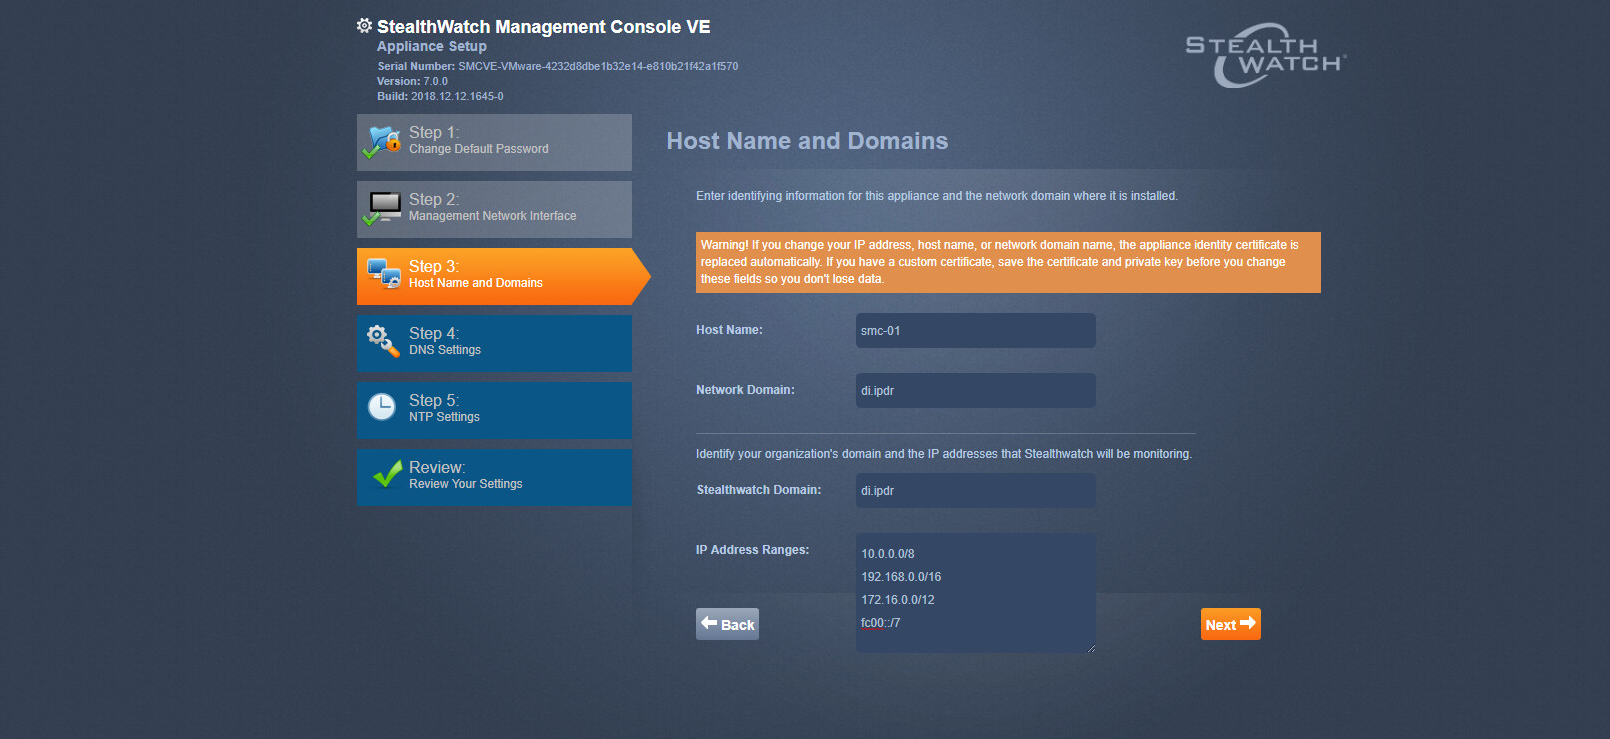Click the Step 5 clock icon
The height and width of the screenshot is (739, 1610).
(382, 407)
